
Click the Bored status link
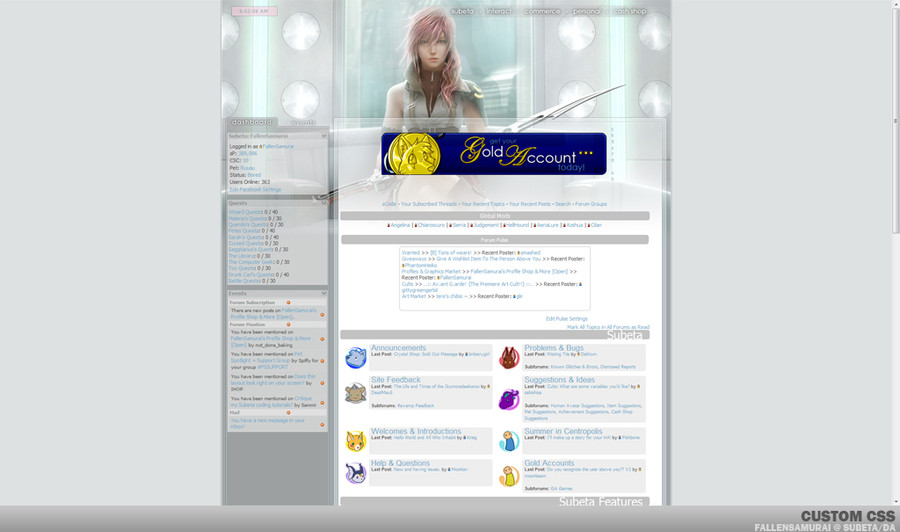click(x=254, y=175)
